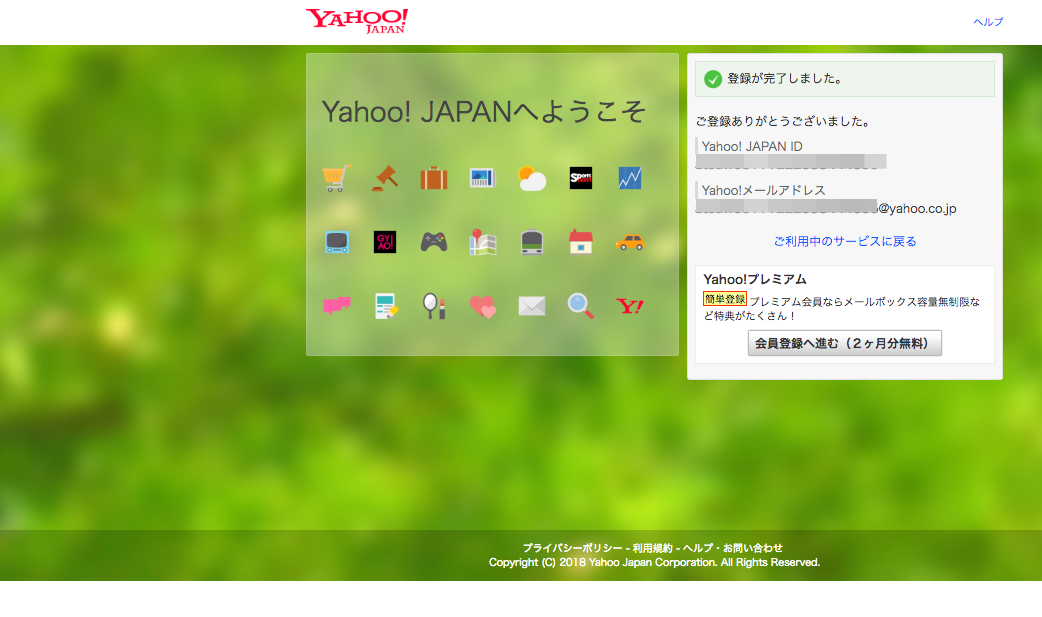1042x617 pixels.
Task: Click the Yahoo! JAPANへようこそ heading
Action: (483, 112)
